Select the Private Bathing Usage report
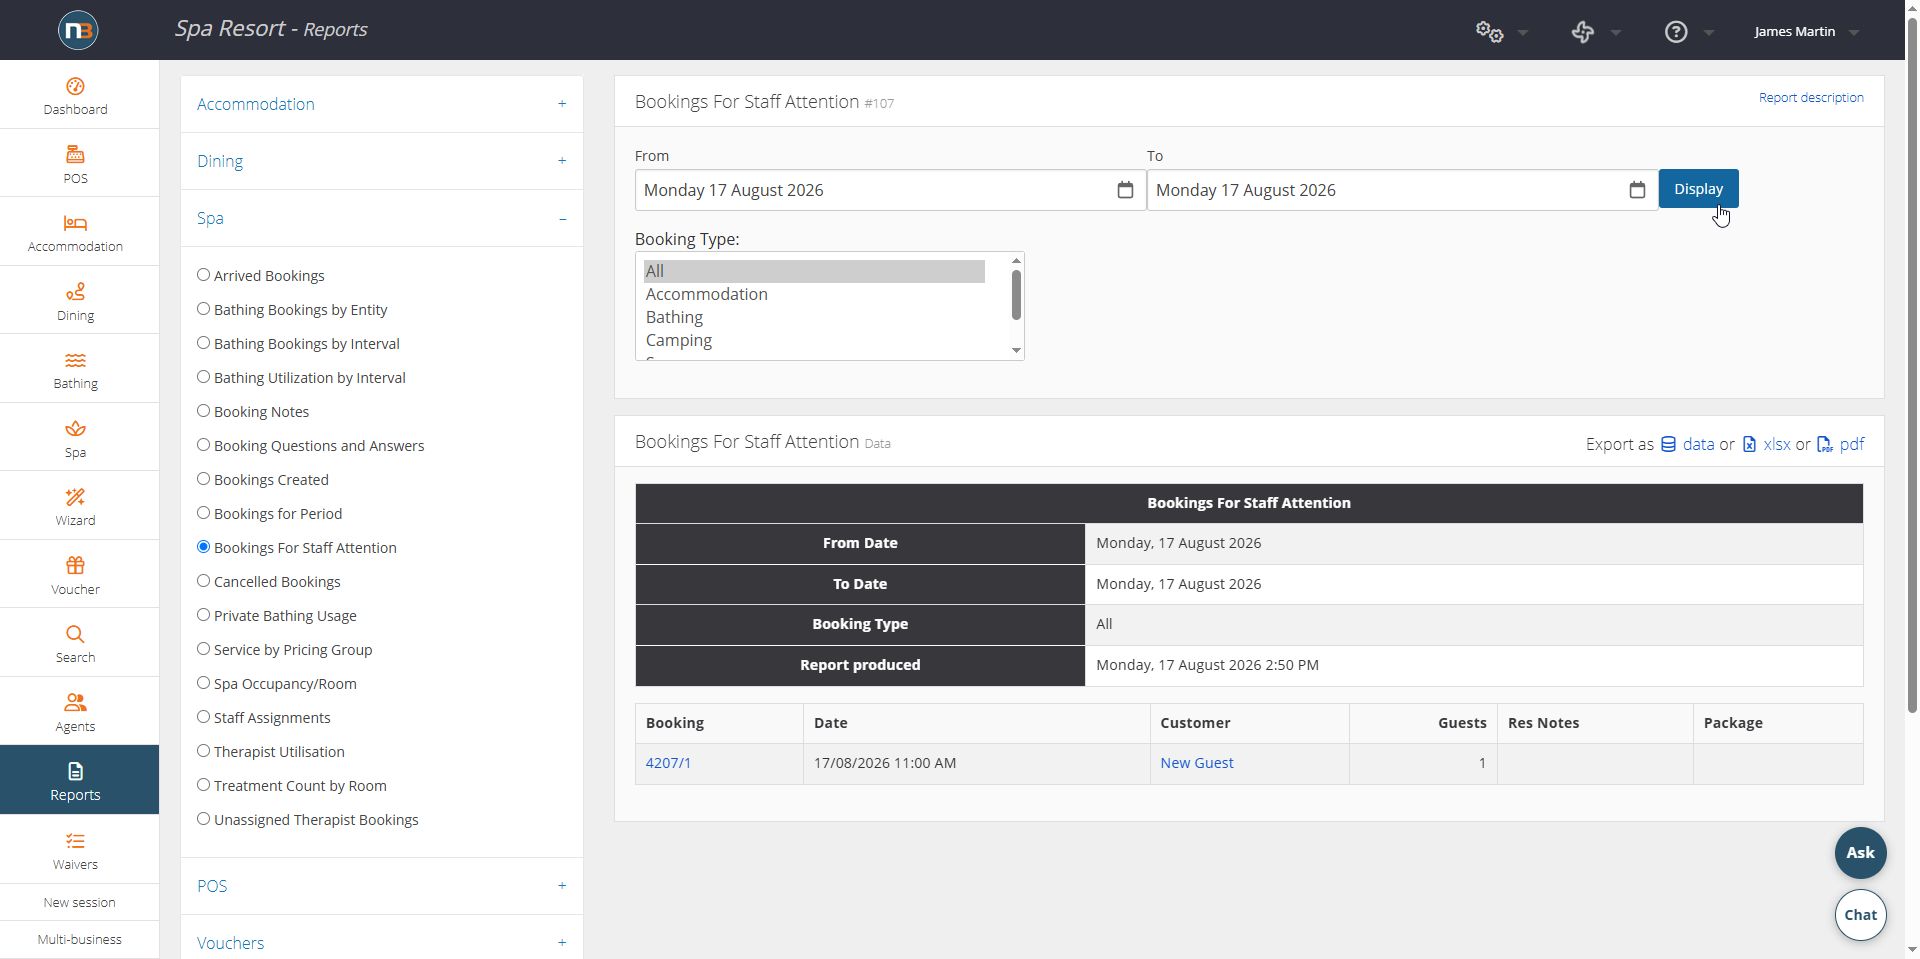The height and width of the screenshot is (959, 1920). (x=203, y=615)
